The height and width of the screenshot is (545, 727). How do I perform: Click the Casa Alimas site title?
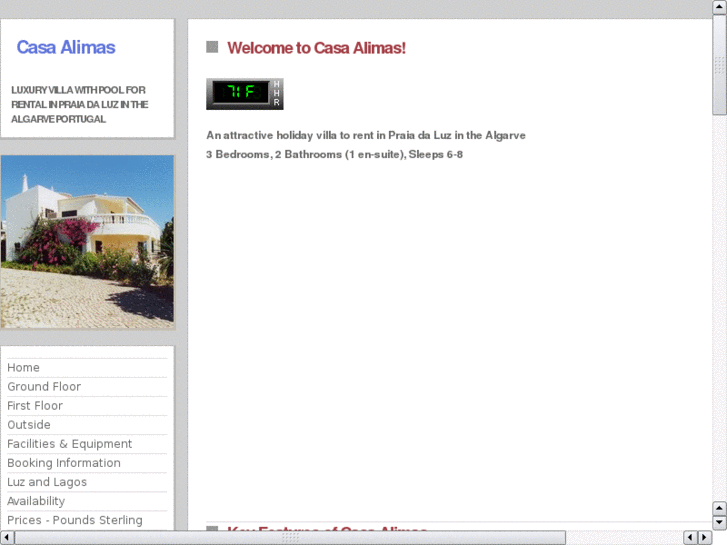[66, 47]
